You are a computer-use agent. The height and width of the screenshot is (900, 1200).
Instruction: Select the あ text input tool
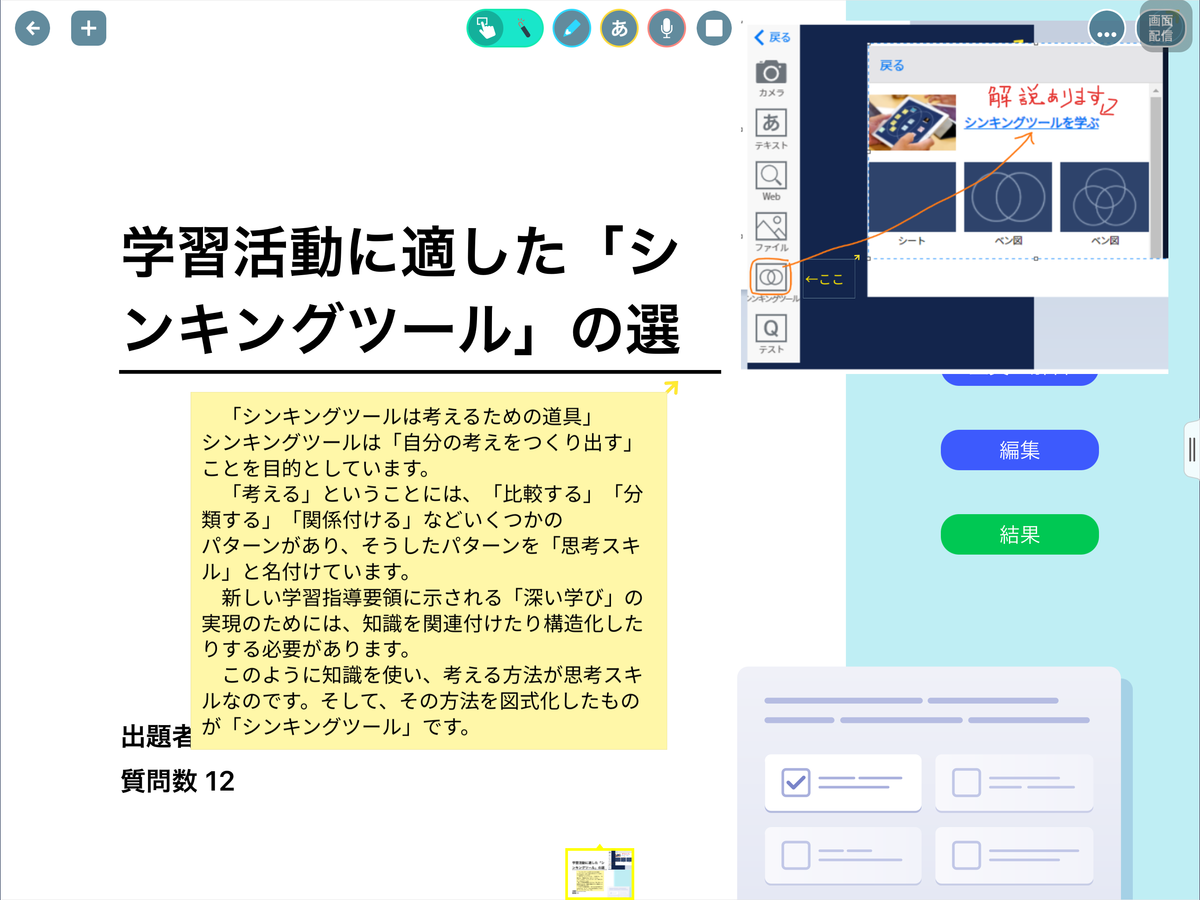(619, 28)
